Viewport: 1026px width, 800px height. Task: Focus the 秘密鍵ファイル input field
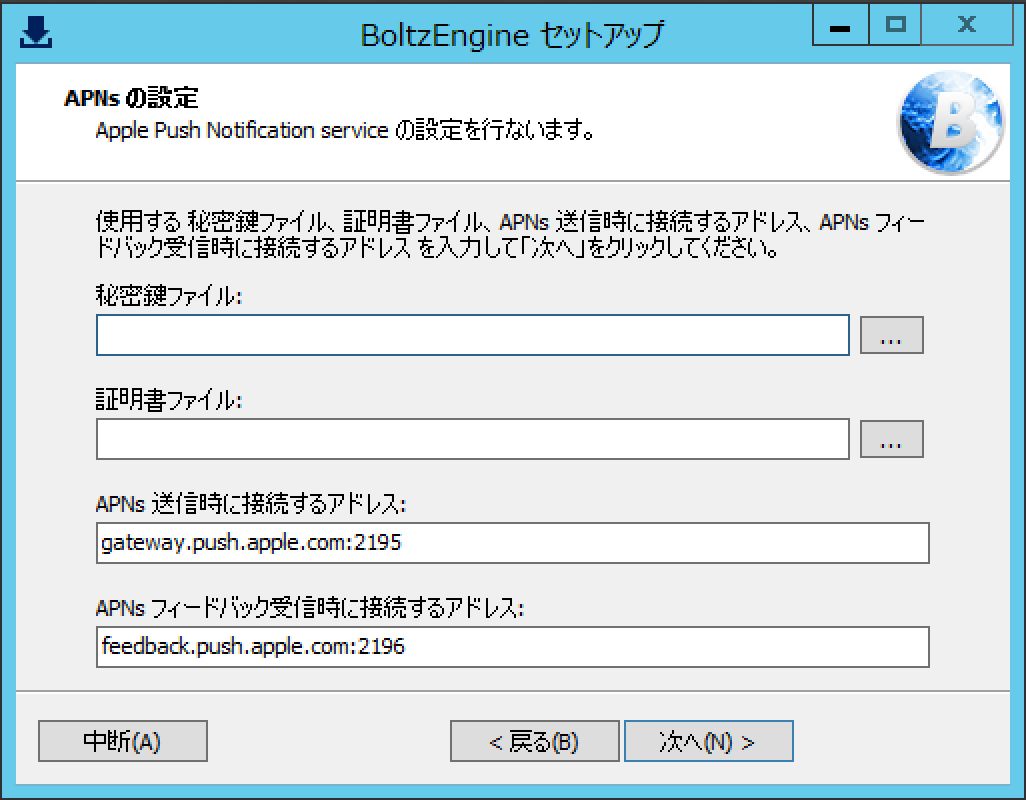click(472, 335)
